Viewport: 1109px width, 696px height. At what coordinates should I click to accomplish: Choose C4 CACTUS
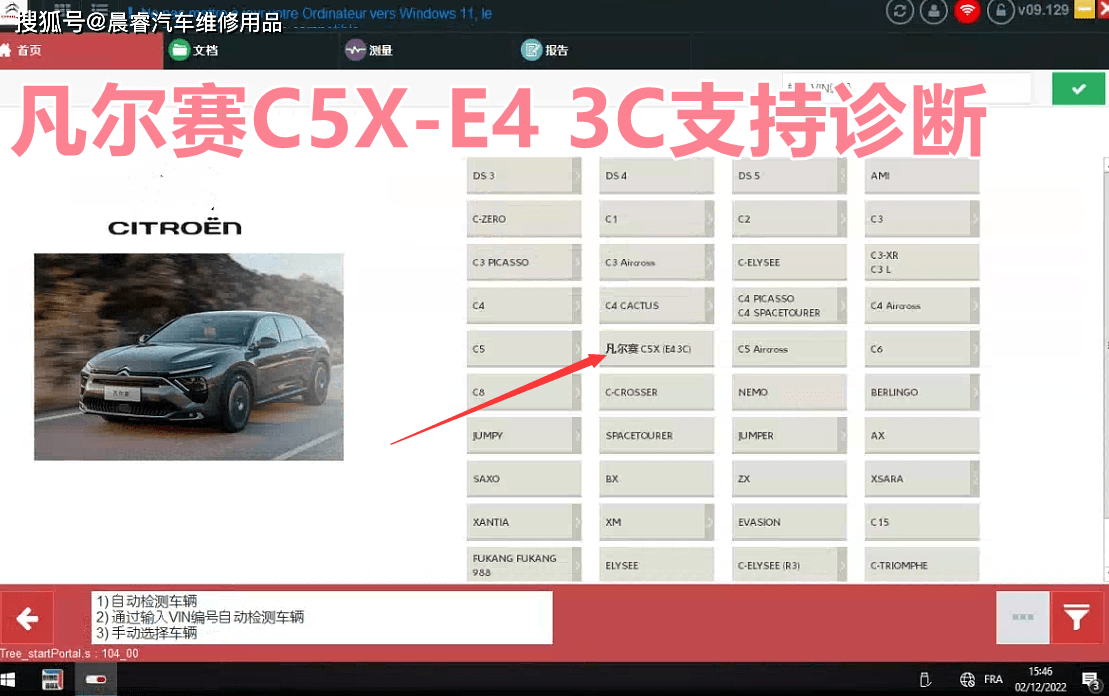tap(656, 306)
